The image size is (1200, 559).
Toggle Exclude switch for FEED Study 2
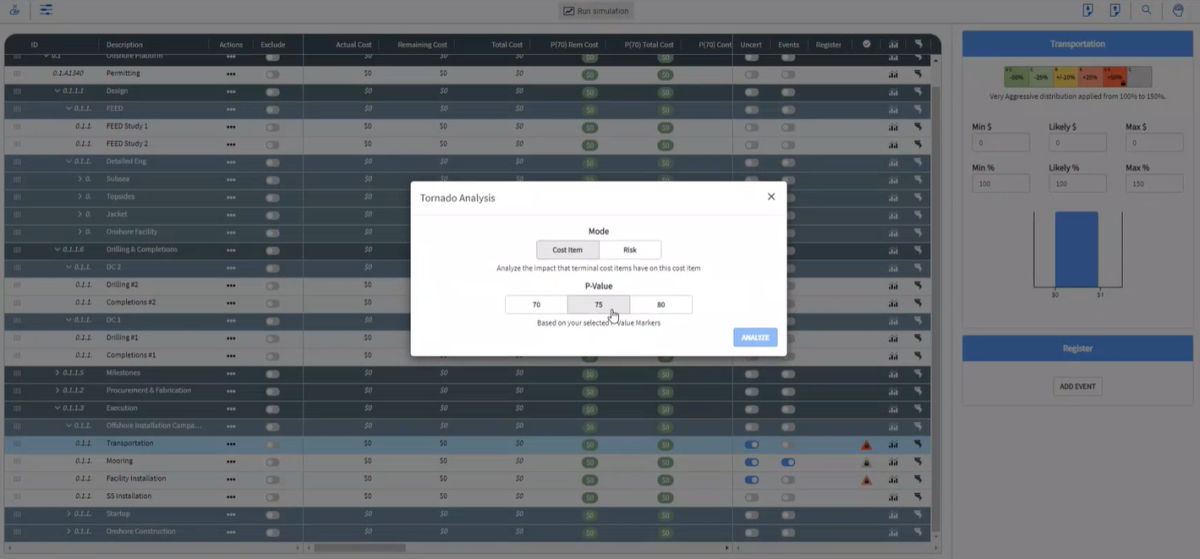(272, 144)
